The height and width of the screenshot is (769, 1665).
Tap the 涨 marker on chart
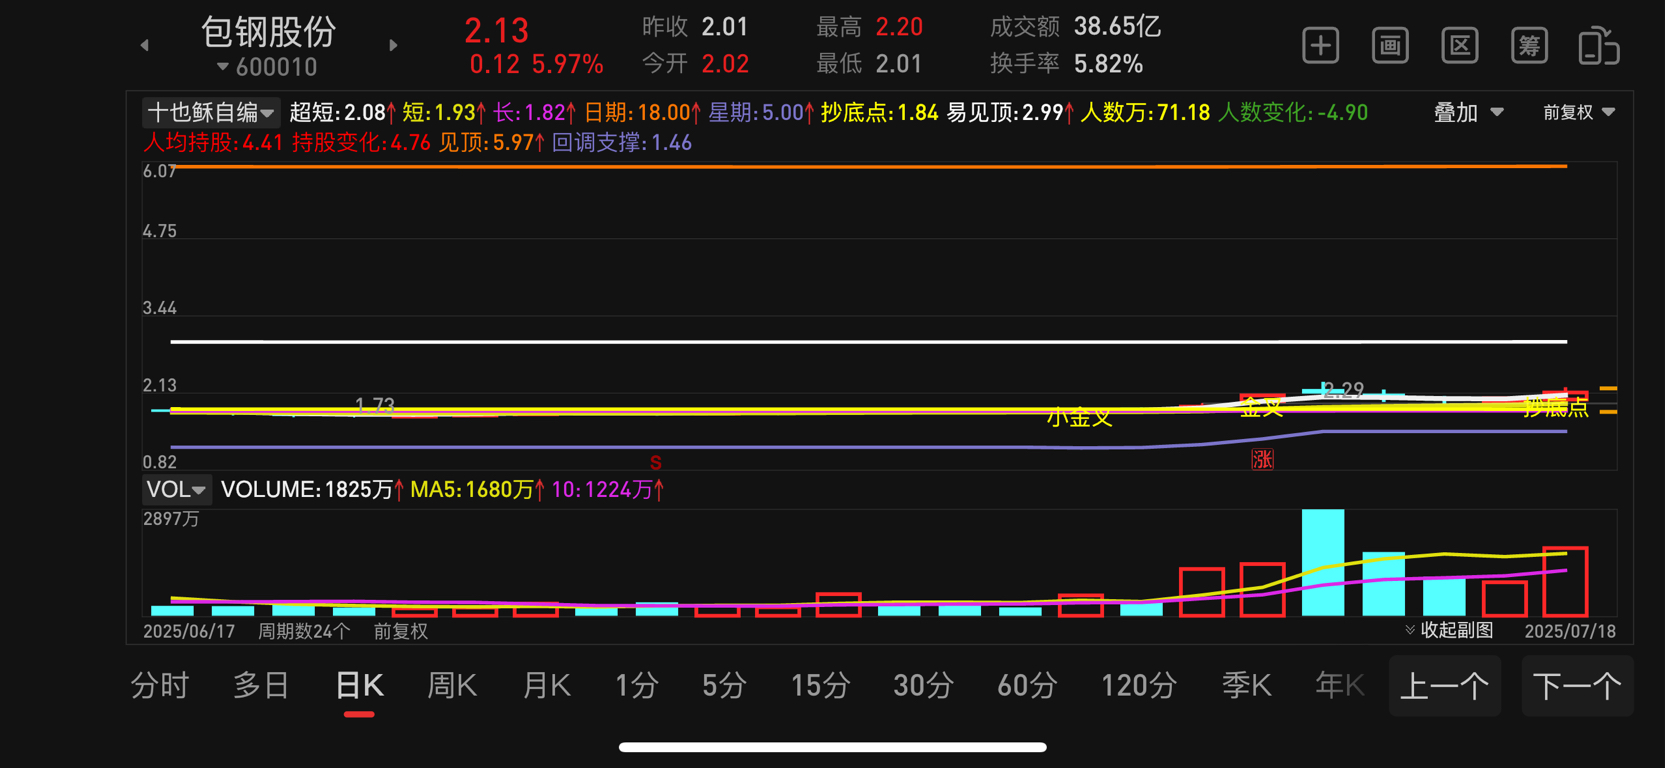click(1262, 459)
